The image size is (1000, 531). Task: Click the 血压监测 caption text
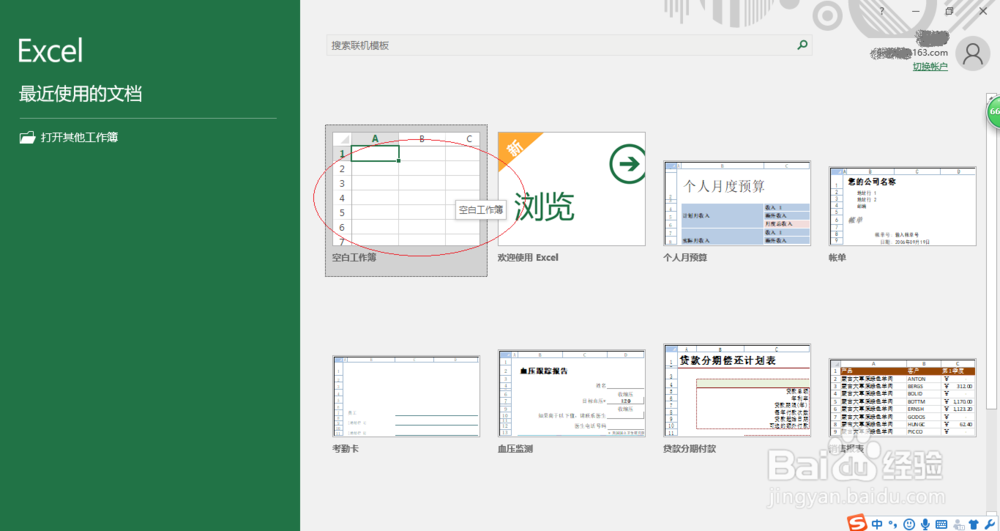coord(515,449)
